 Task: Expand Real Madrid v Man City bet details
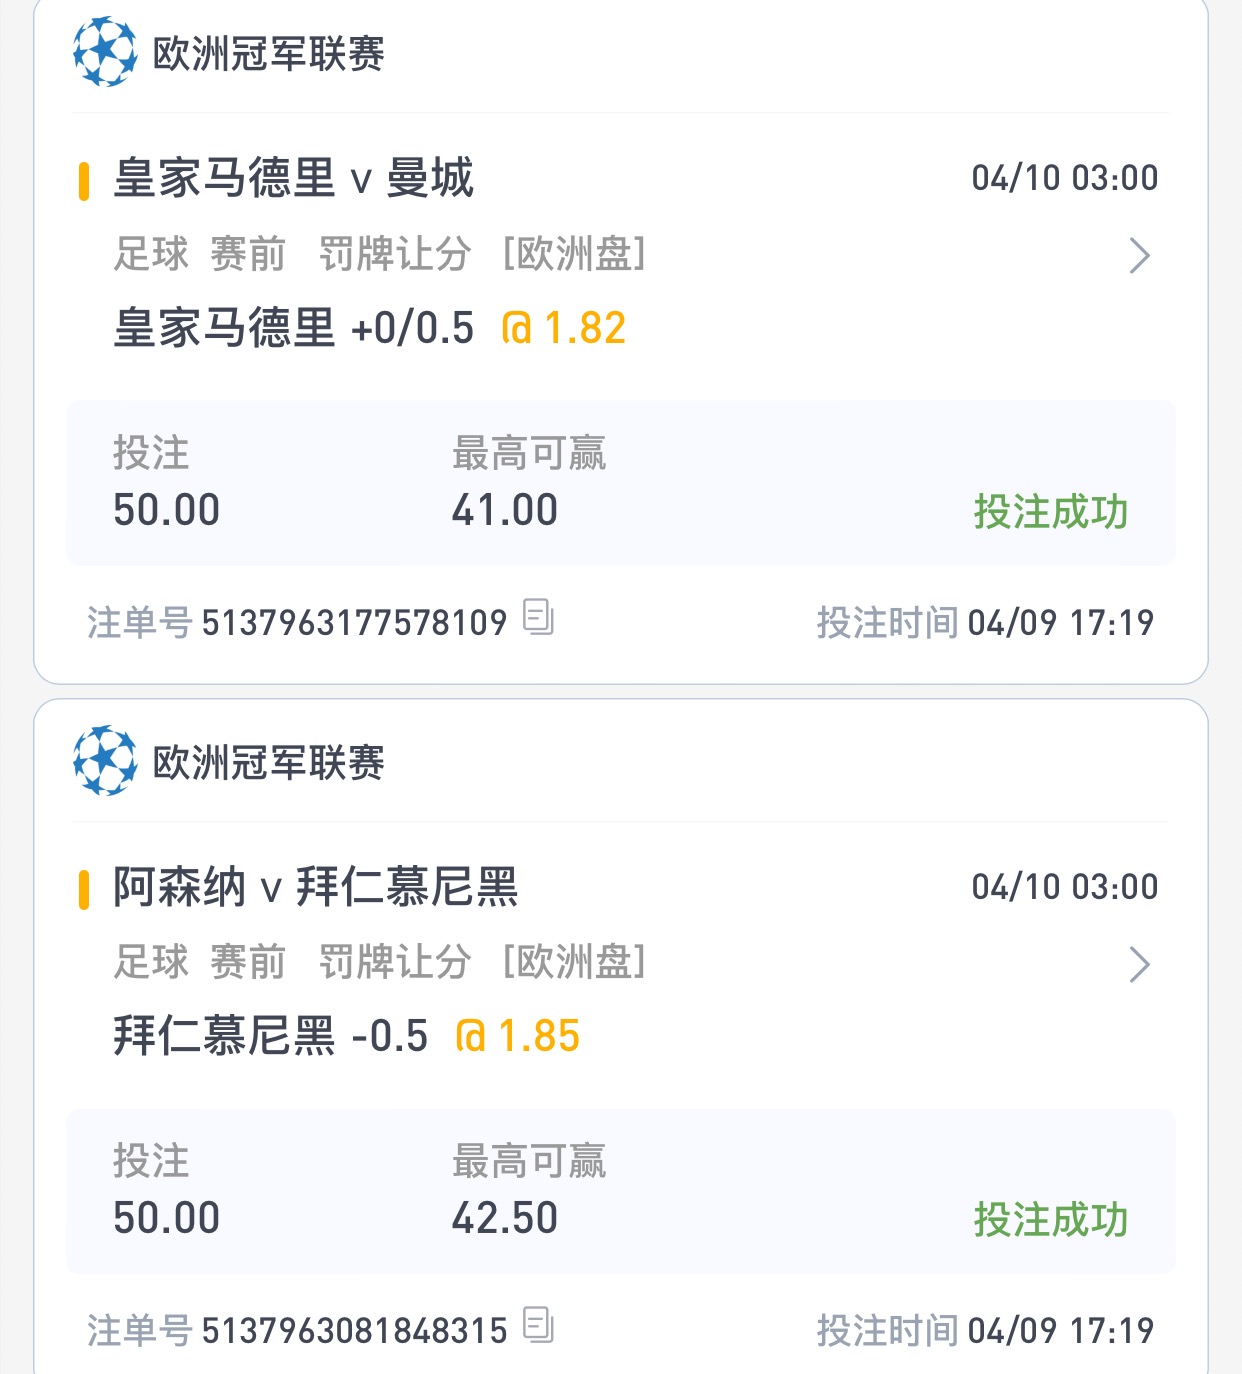pyautogui.click(x=1139, y=256)
